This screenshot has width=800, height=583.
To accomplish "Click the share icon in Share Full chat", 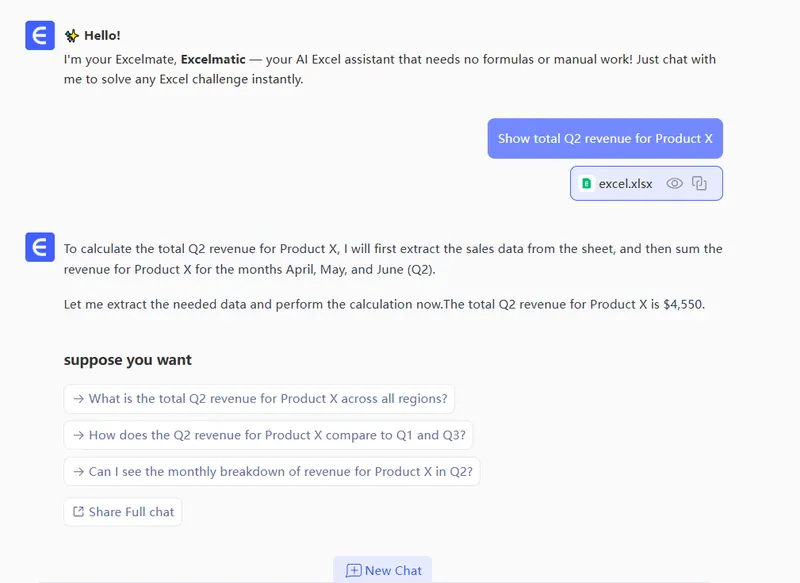I will (x=78, y=512).
